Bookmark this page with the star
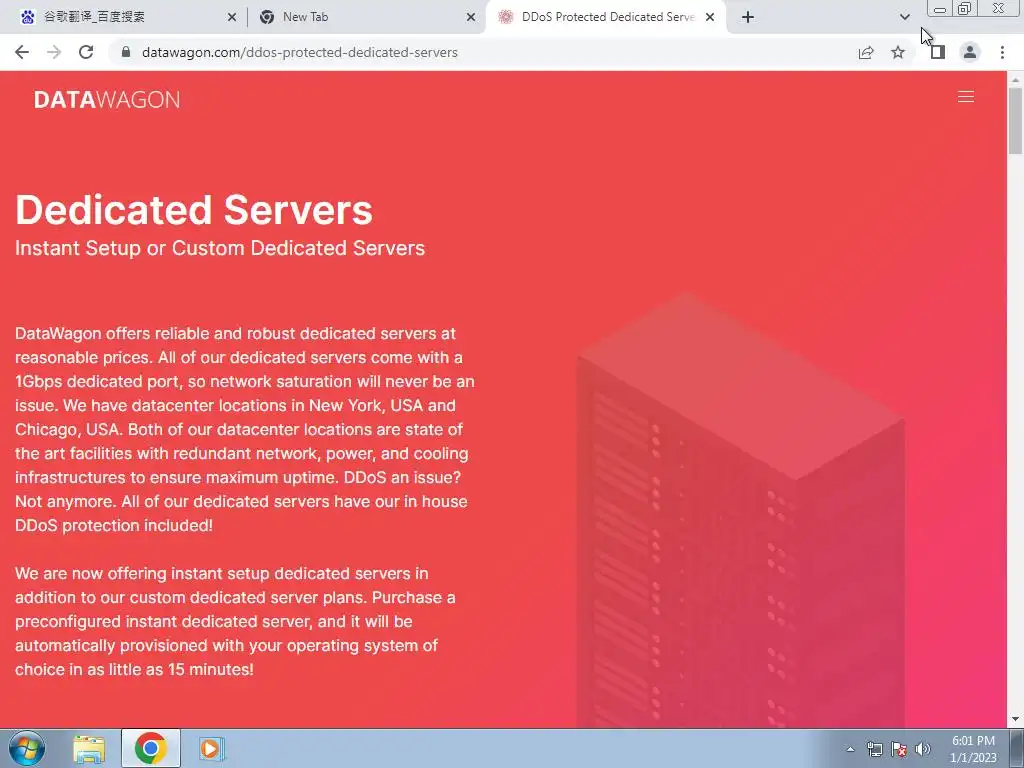 pos(898,52)
